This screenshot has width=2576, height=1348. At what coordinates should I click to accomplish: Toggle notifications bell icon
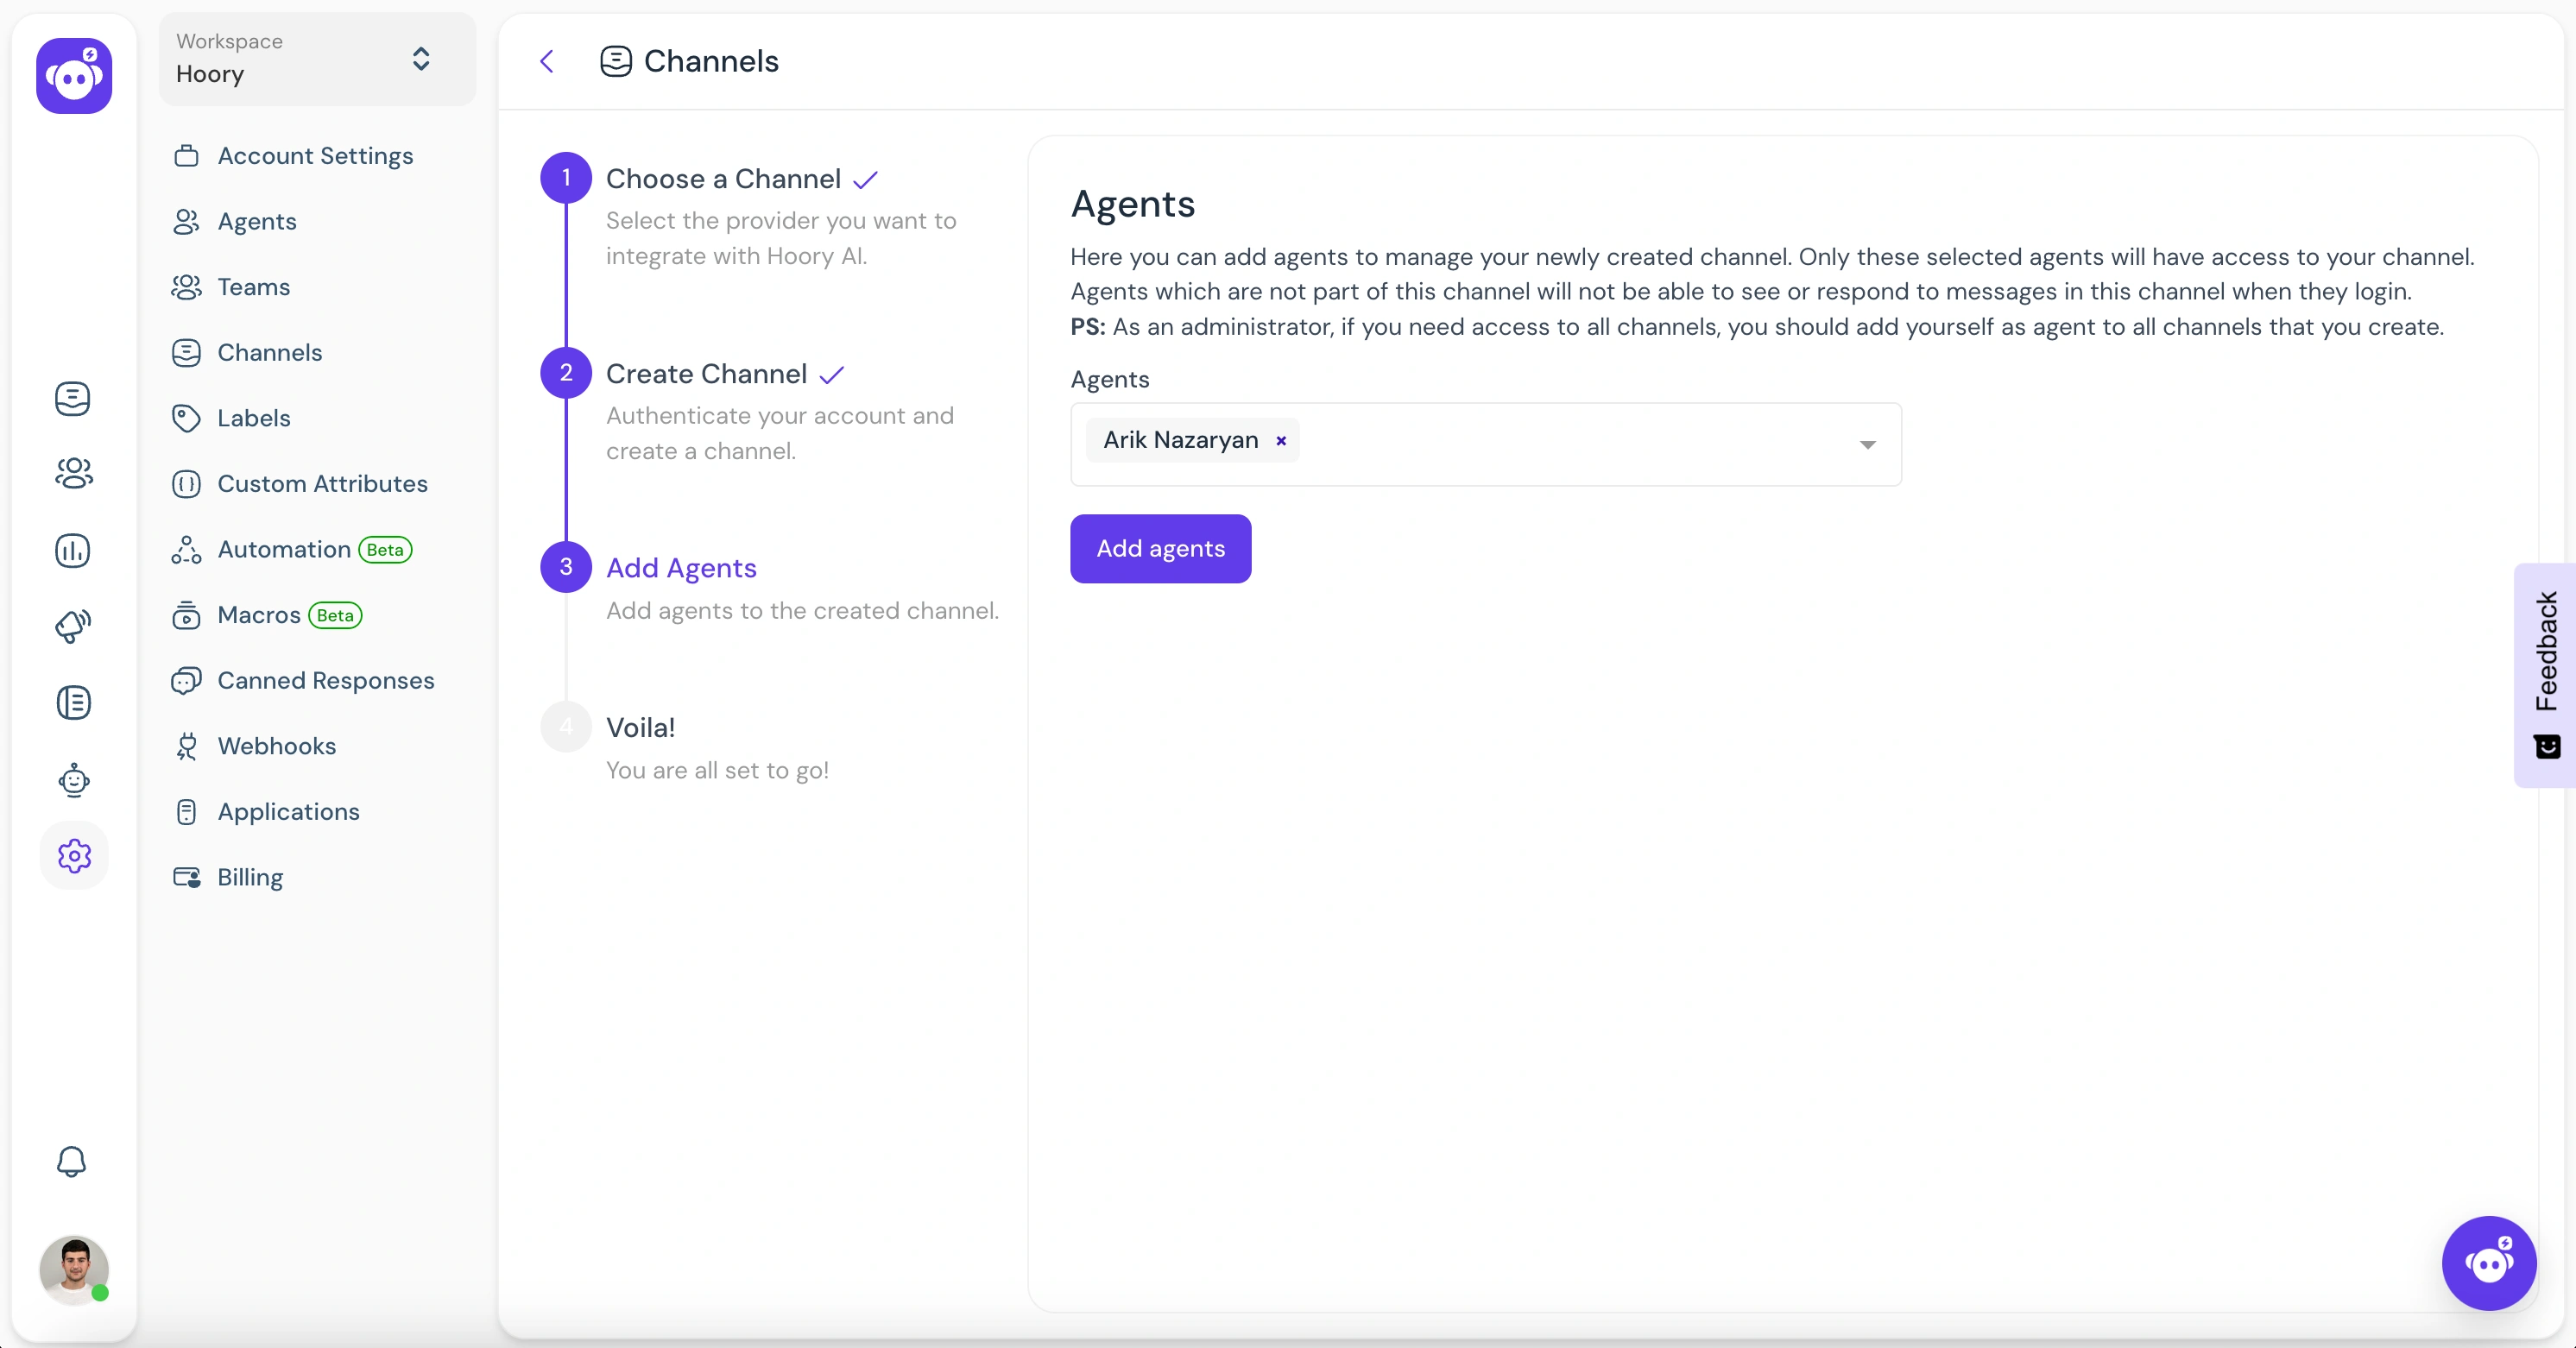coord(72,1162)
